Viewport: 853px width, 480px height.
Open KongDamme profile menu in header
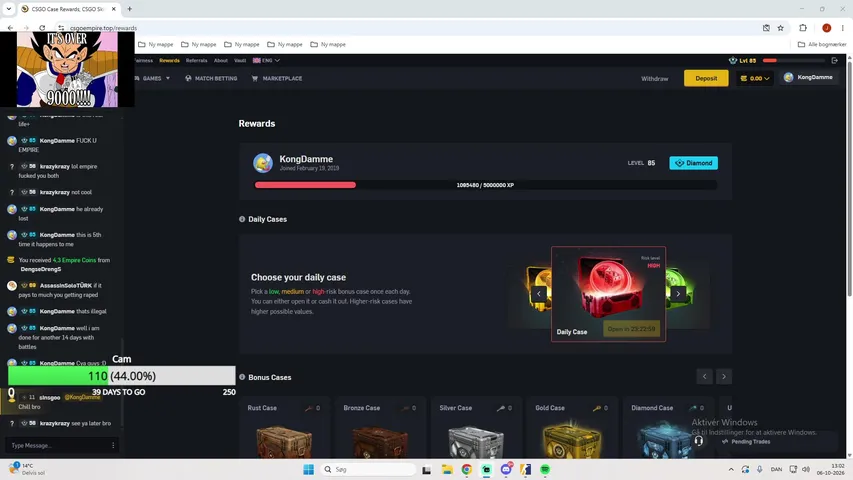coord(808,77)
